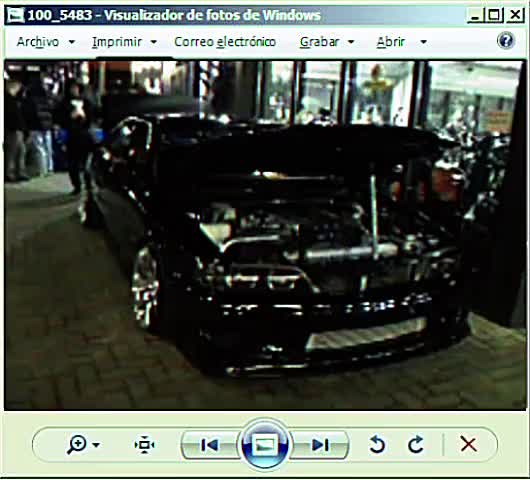
Task: Rotate the photo clockwise
Action: point(415,444)
